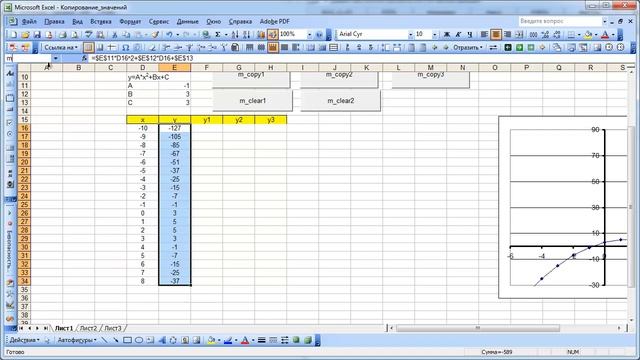Open the Вставка menu

tap(101, 21)
